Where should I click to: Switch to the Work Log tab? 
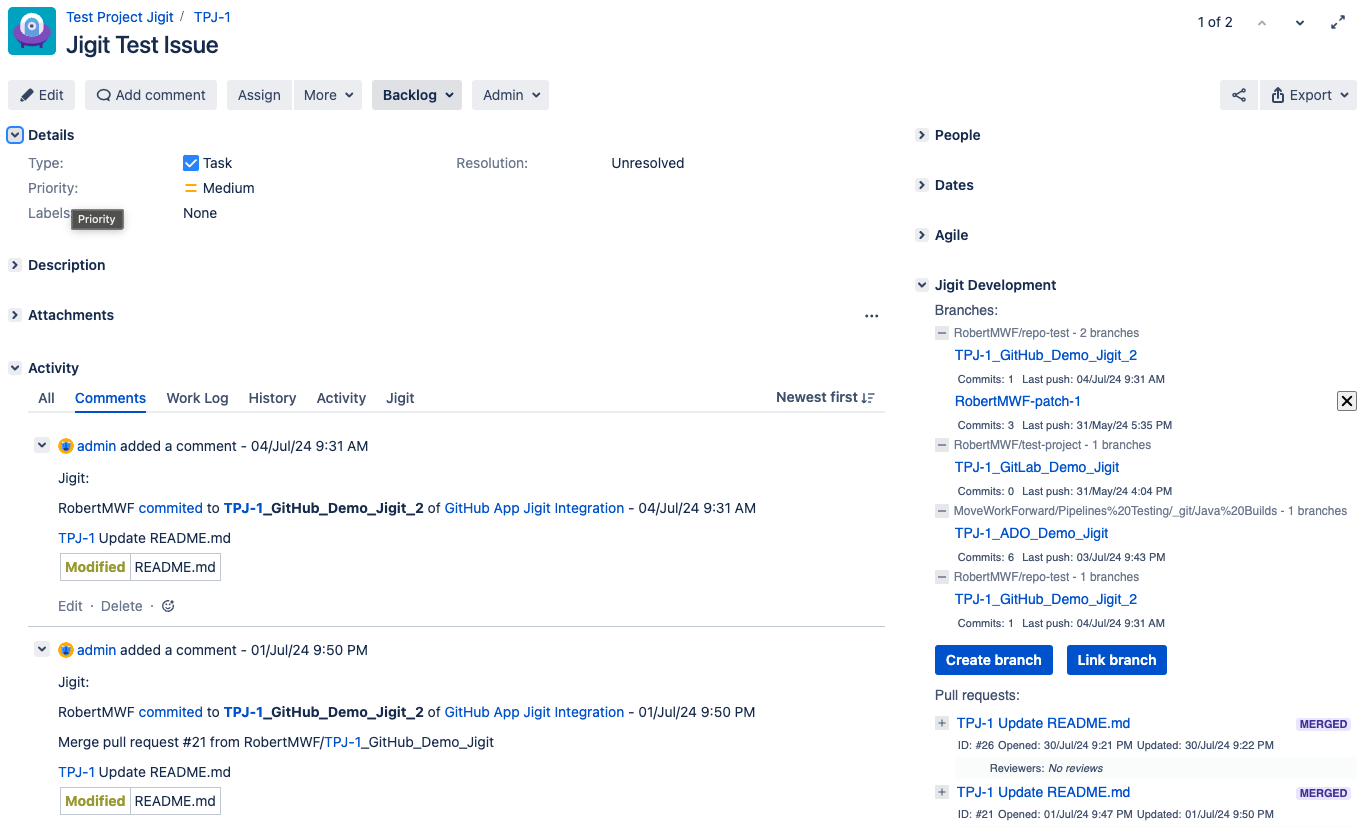(x=197, y=398)
